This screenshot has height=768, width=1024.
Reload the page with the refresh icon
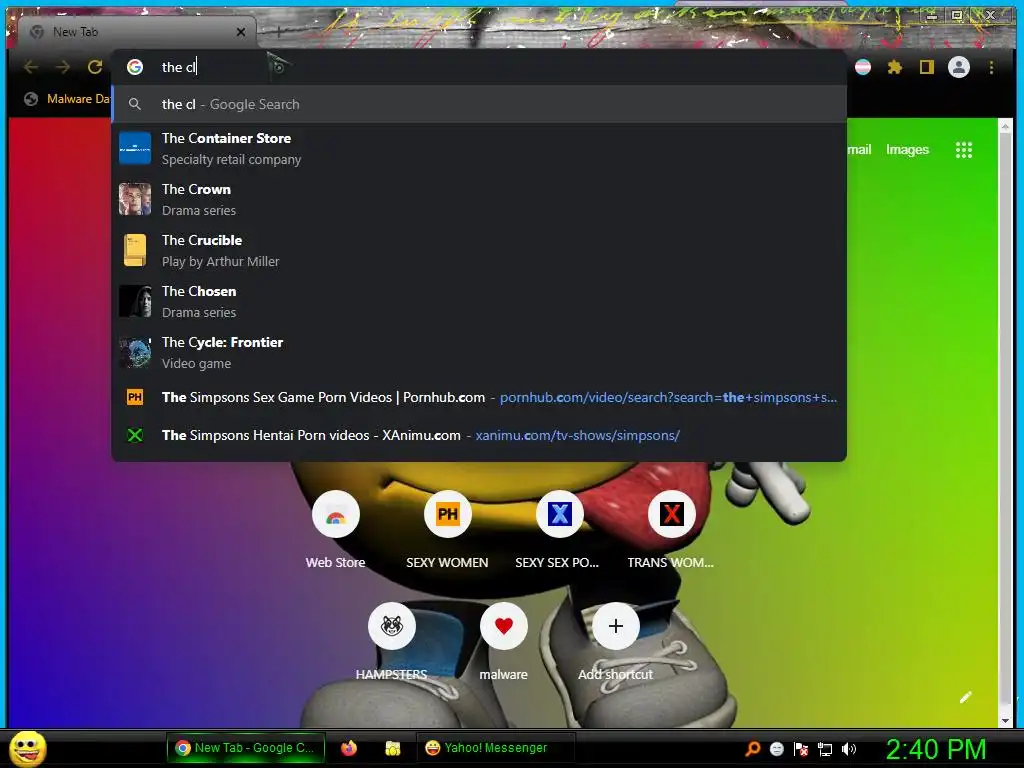pyautogui.click(x=95, y=67)
